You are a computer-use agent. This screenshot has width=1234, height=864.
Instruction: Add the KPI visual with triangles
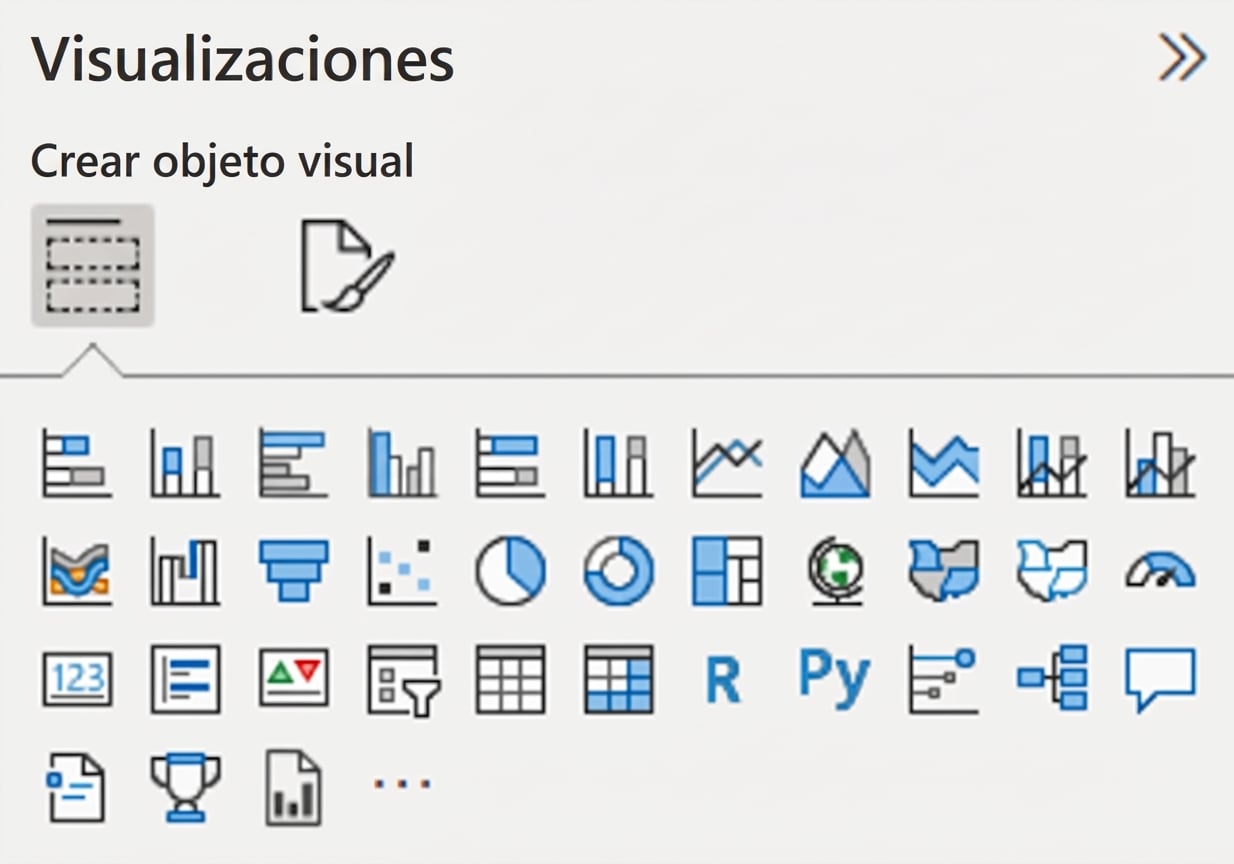pyautogui.click(x=293, y=680)
